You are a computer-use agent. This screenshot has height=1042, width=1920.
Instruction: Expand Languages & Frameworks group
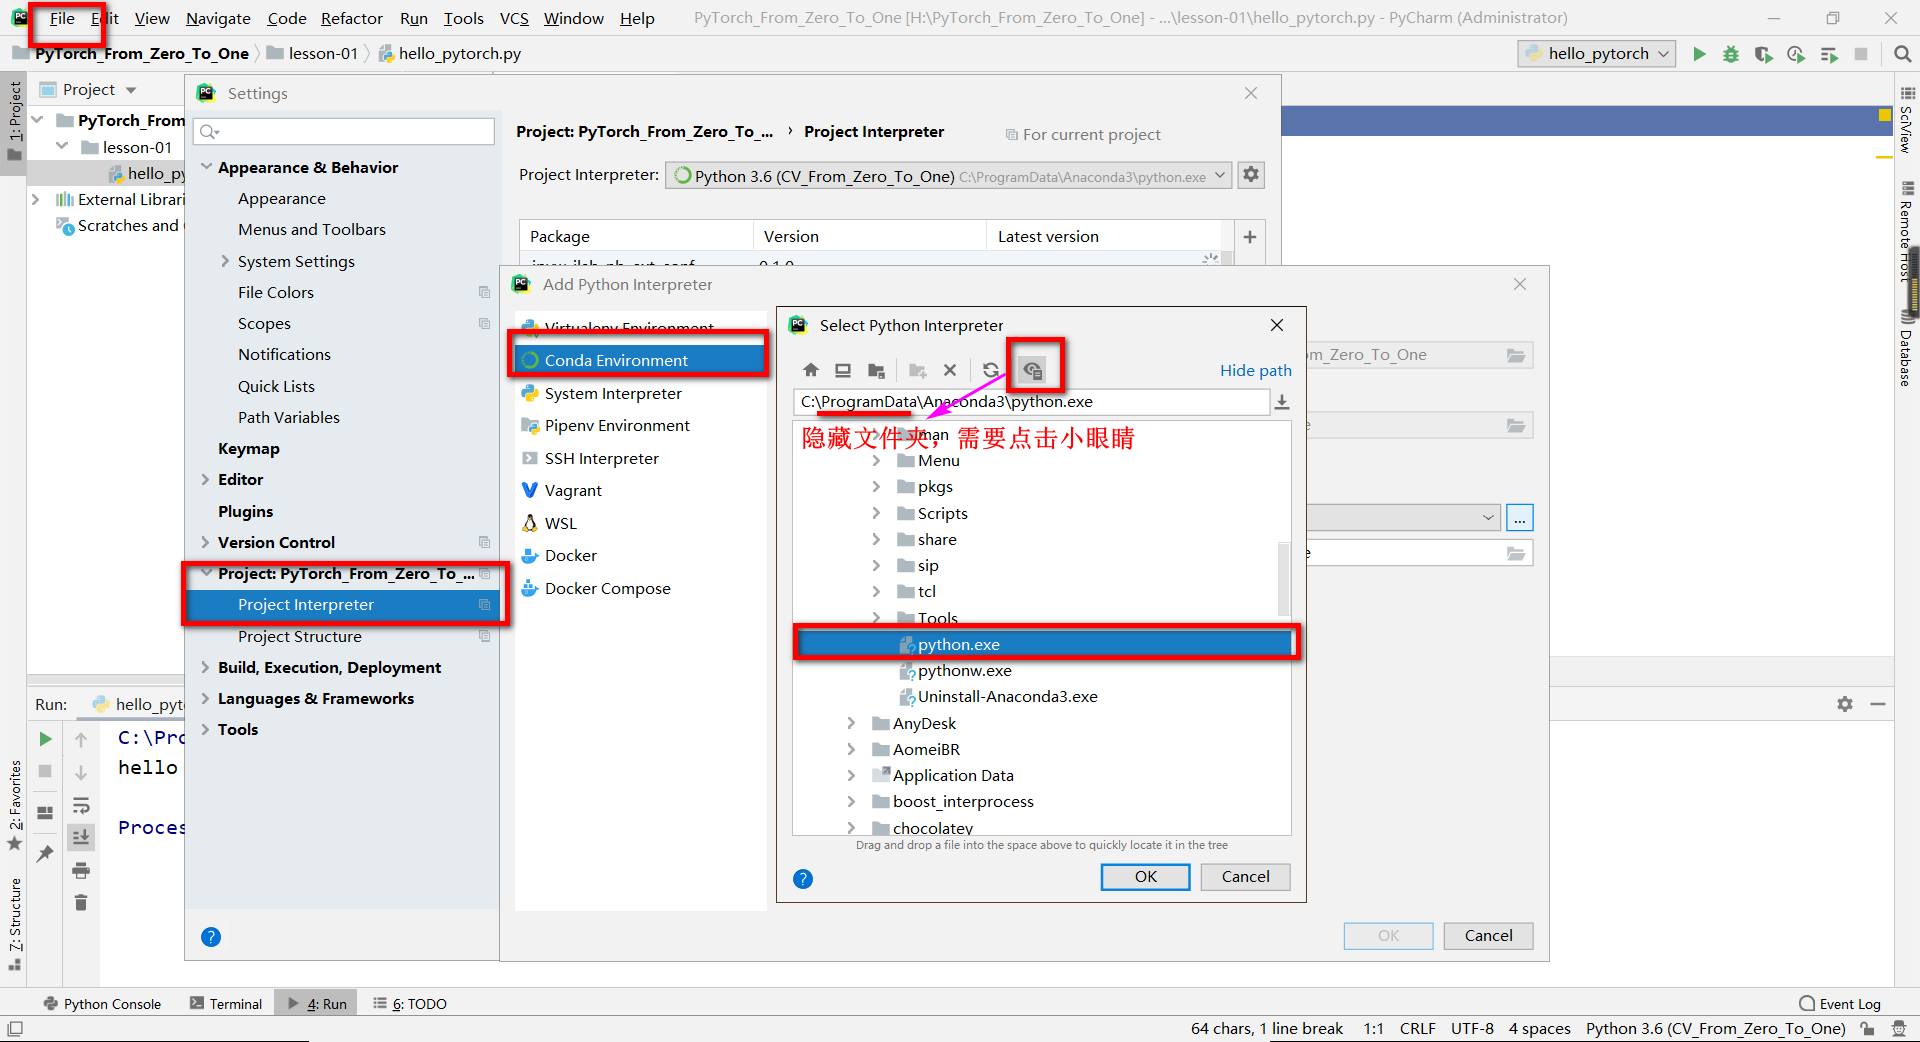click(x=205, y=699)
